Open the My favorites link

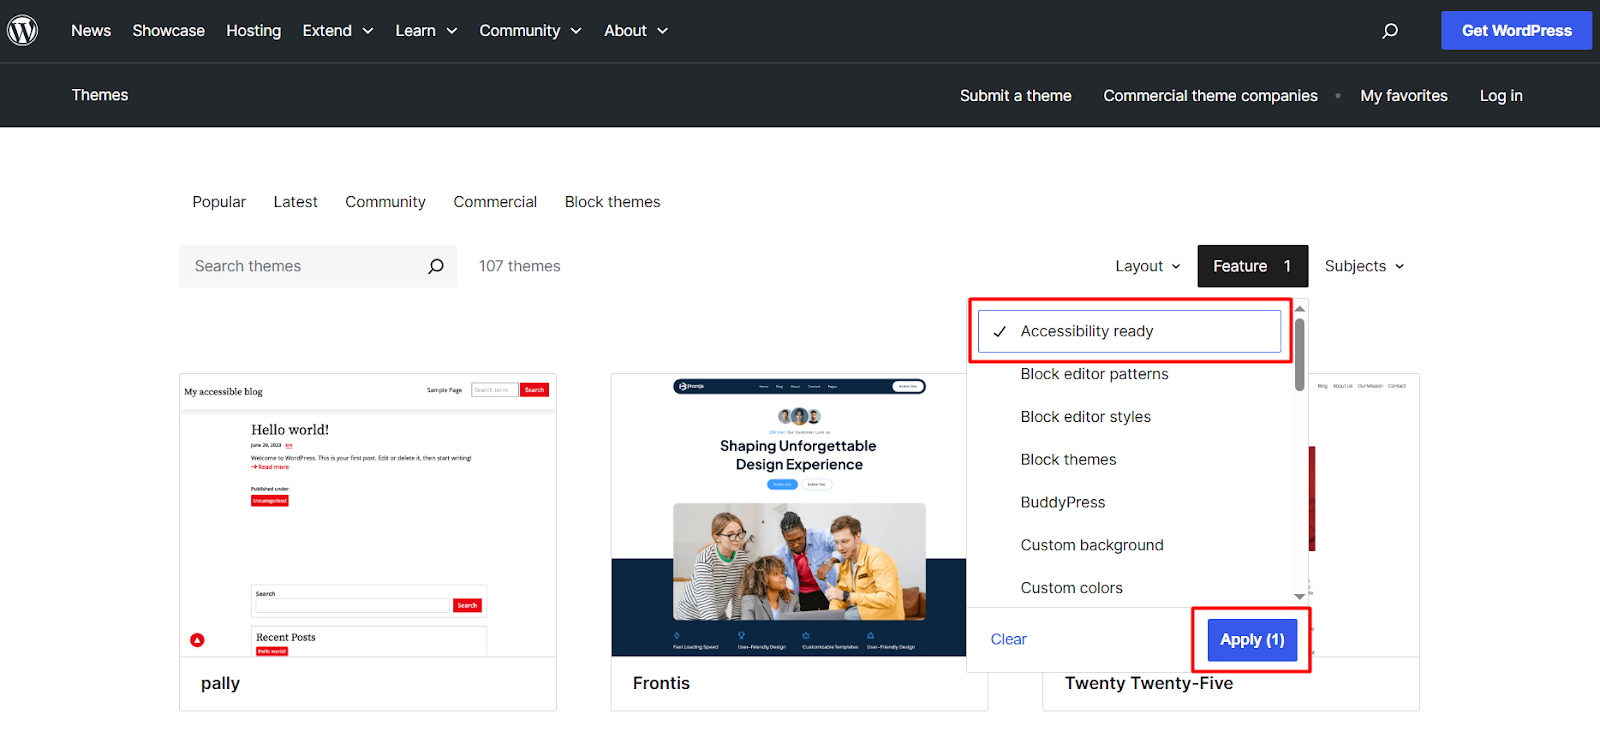[x=1403, y=96]
